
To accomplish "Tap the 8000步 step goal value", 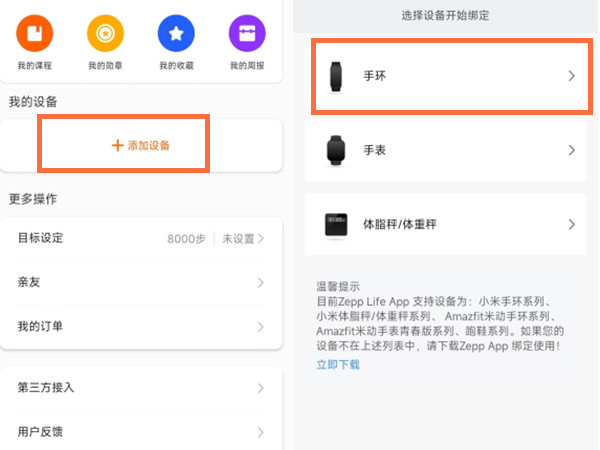I will 187,239.
